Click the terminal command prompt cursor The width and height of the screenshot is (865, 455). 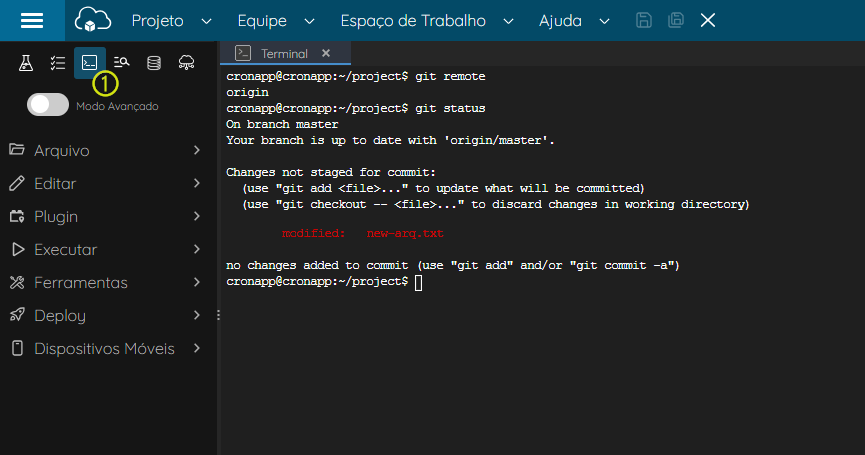click(419, 282)
